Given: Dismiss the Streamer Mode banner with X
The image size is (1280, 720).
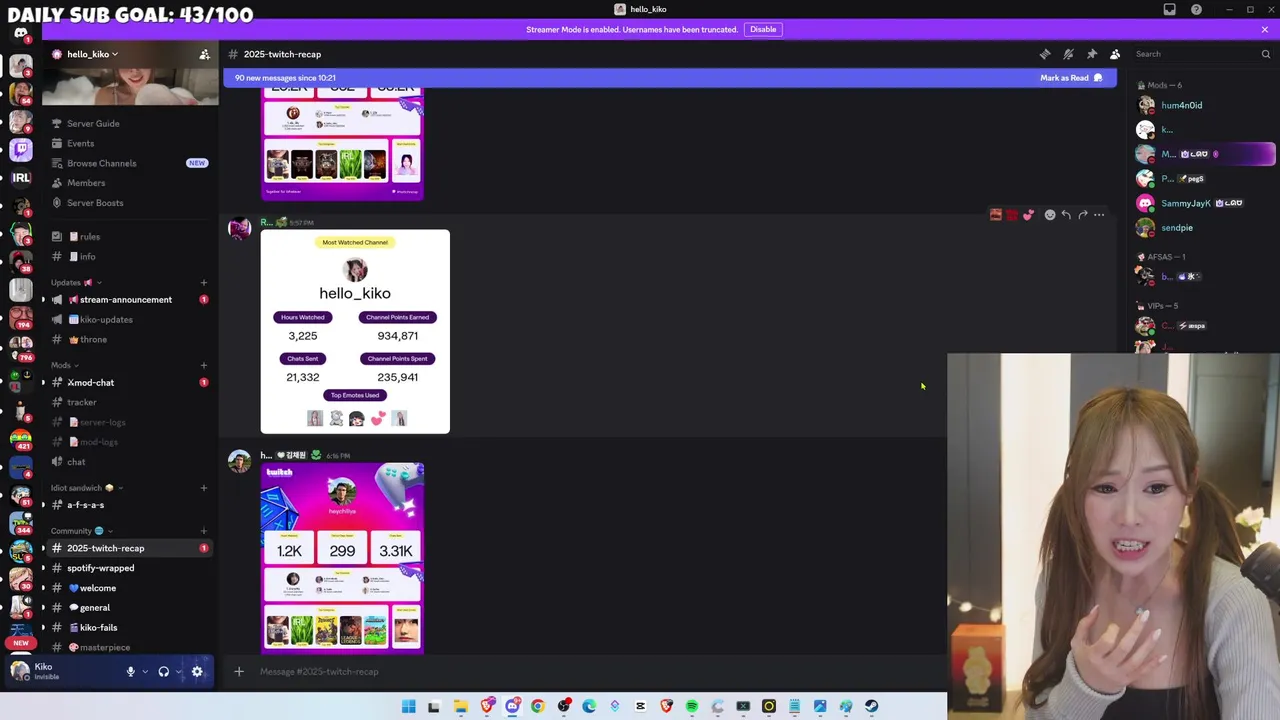Looking at the screenshot, I should [1265, 29].
